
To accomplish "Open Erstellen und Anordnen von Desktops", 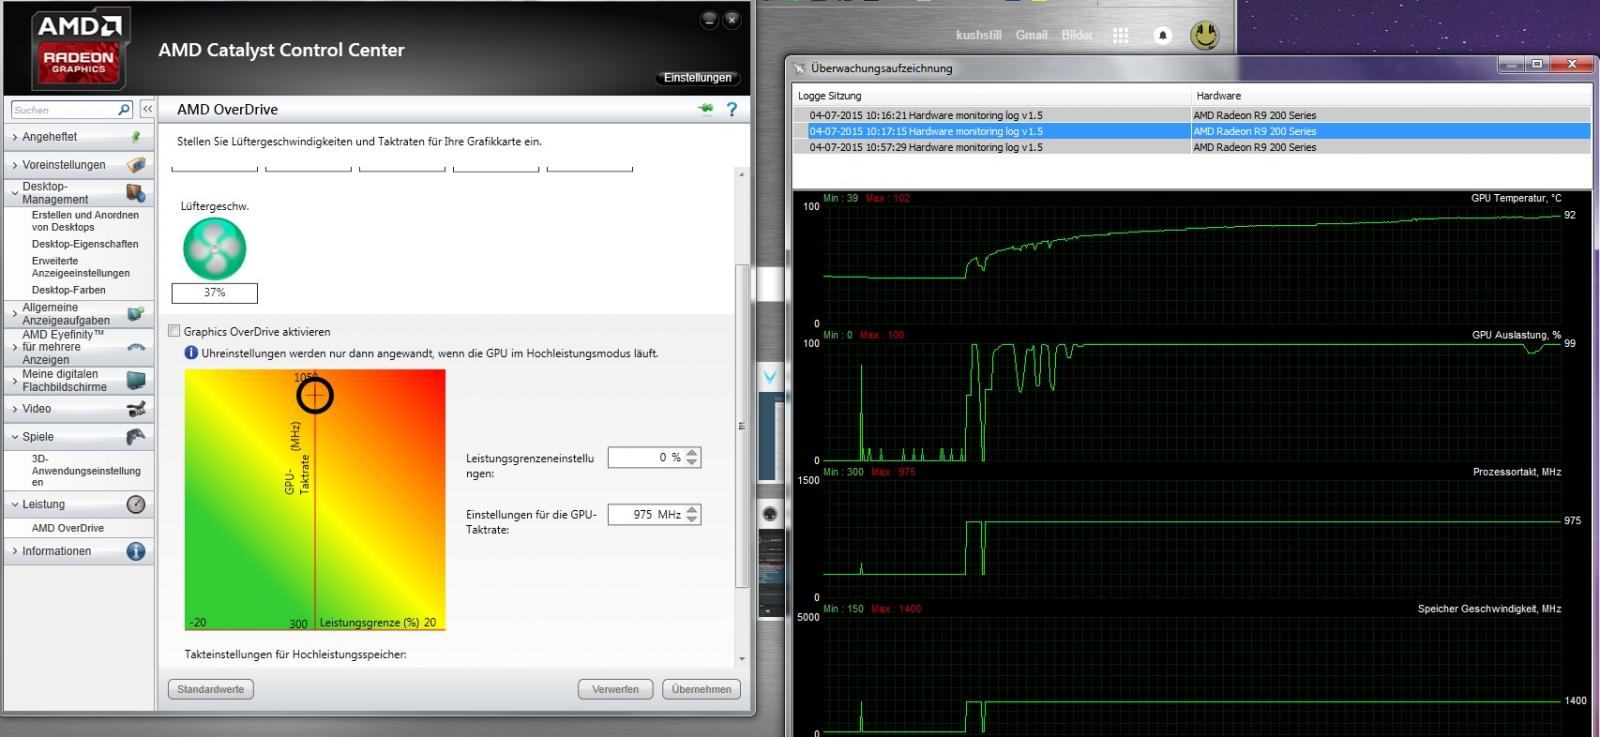I will tap(85, 221).
